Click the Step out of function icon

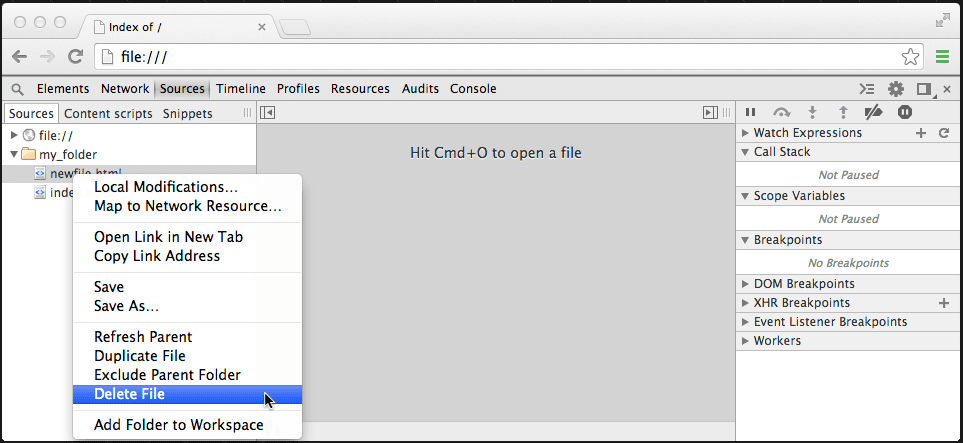click(x=842, y=113)
